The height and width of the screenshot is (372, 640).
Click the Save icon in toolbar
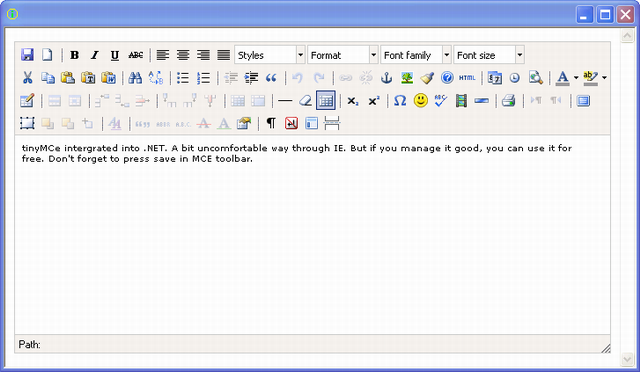tap(27, 55)
